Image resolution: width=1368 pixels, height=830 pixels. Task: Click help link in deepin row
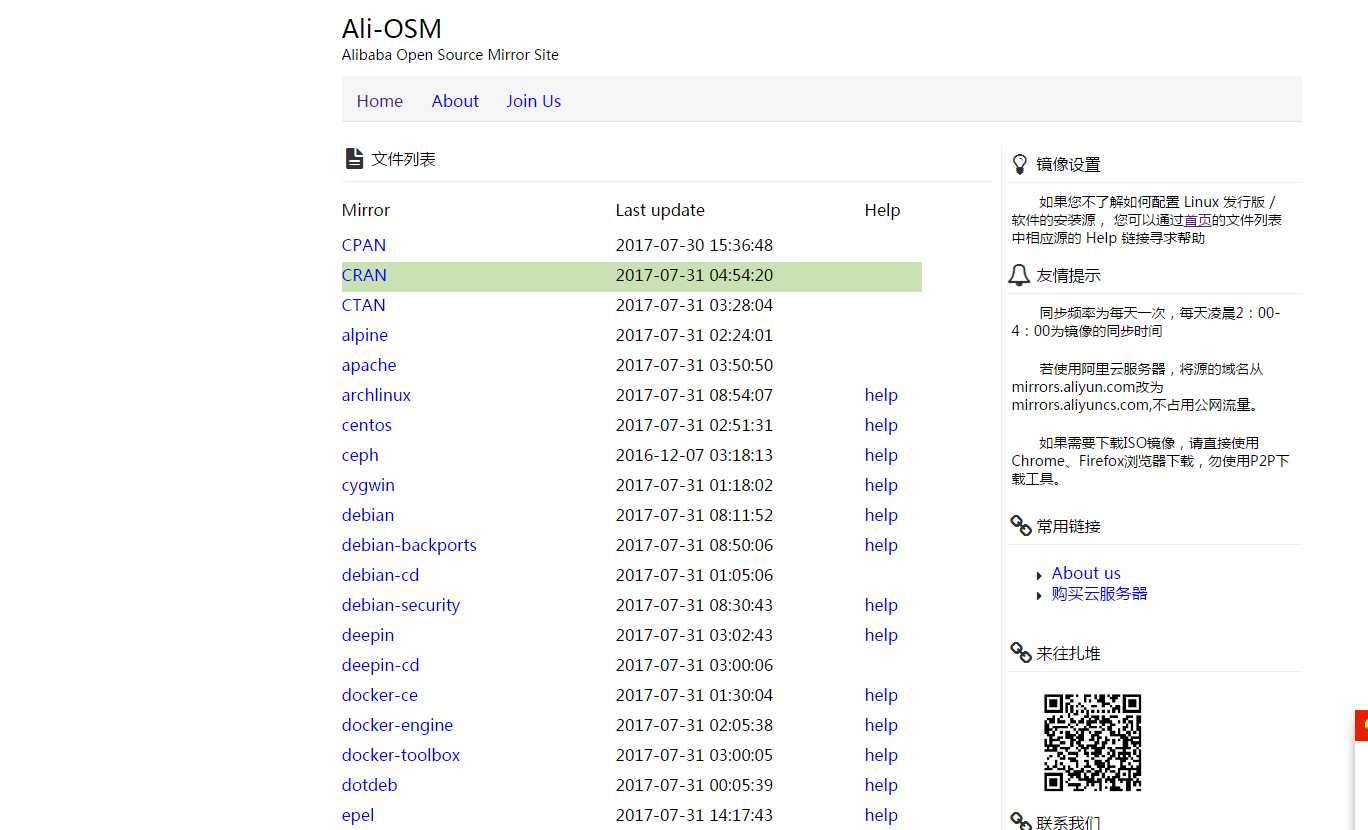(881, 635)
